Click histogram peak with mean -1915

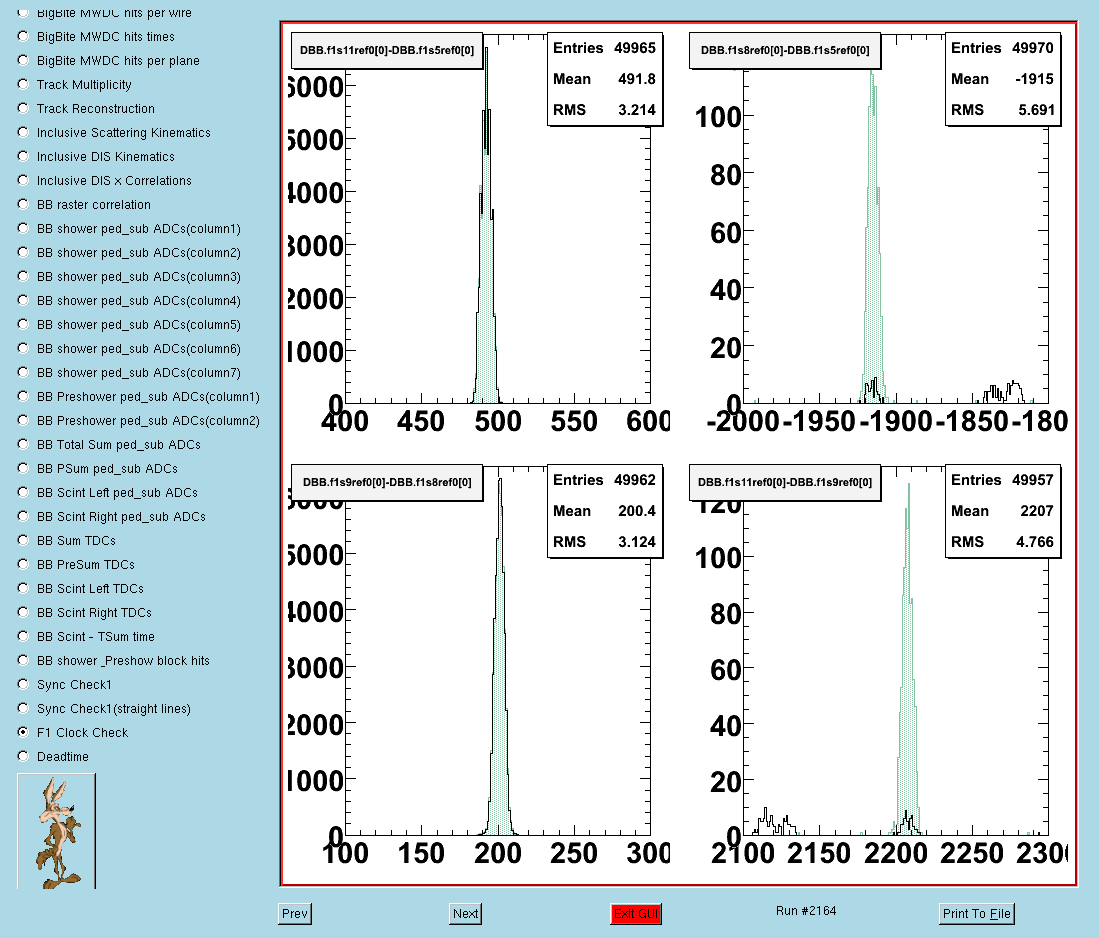[x=873, y=235]
